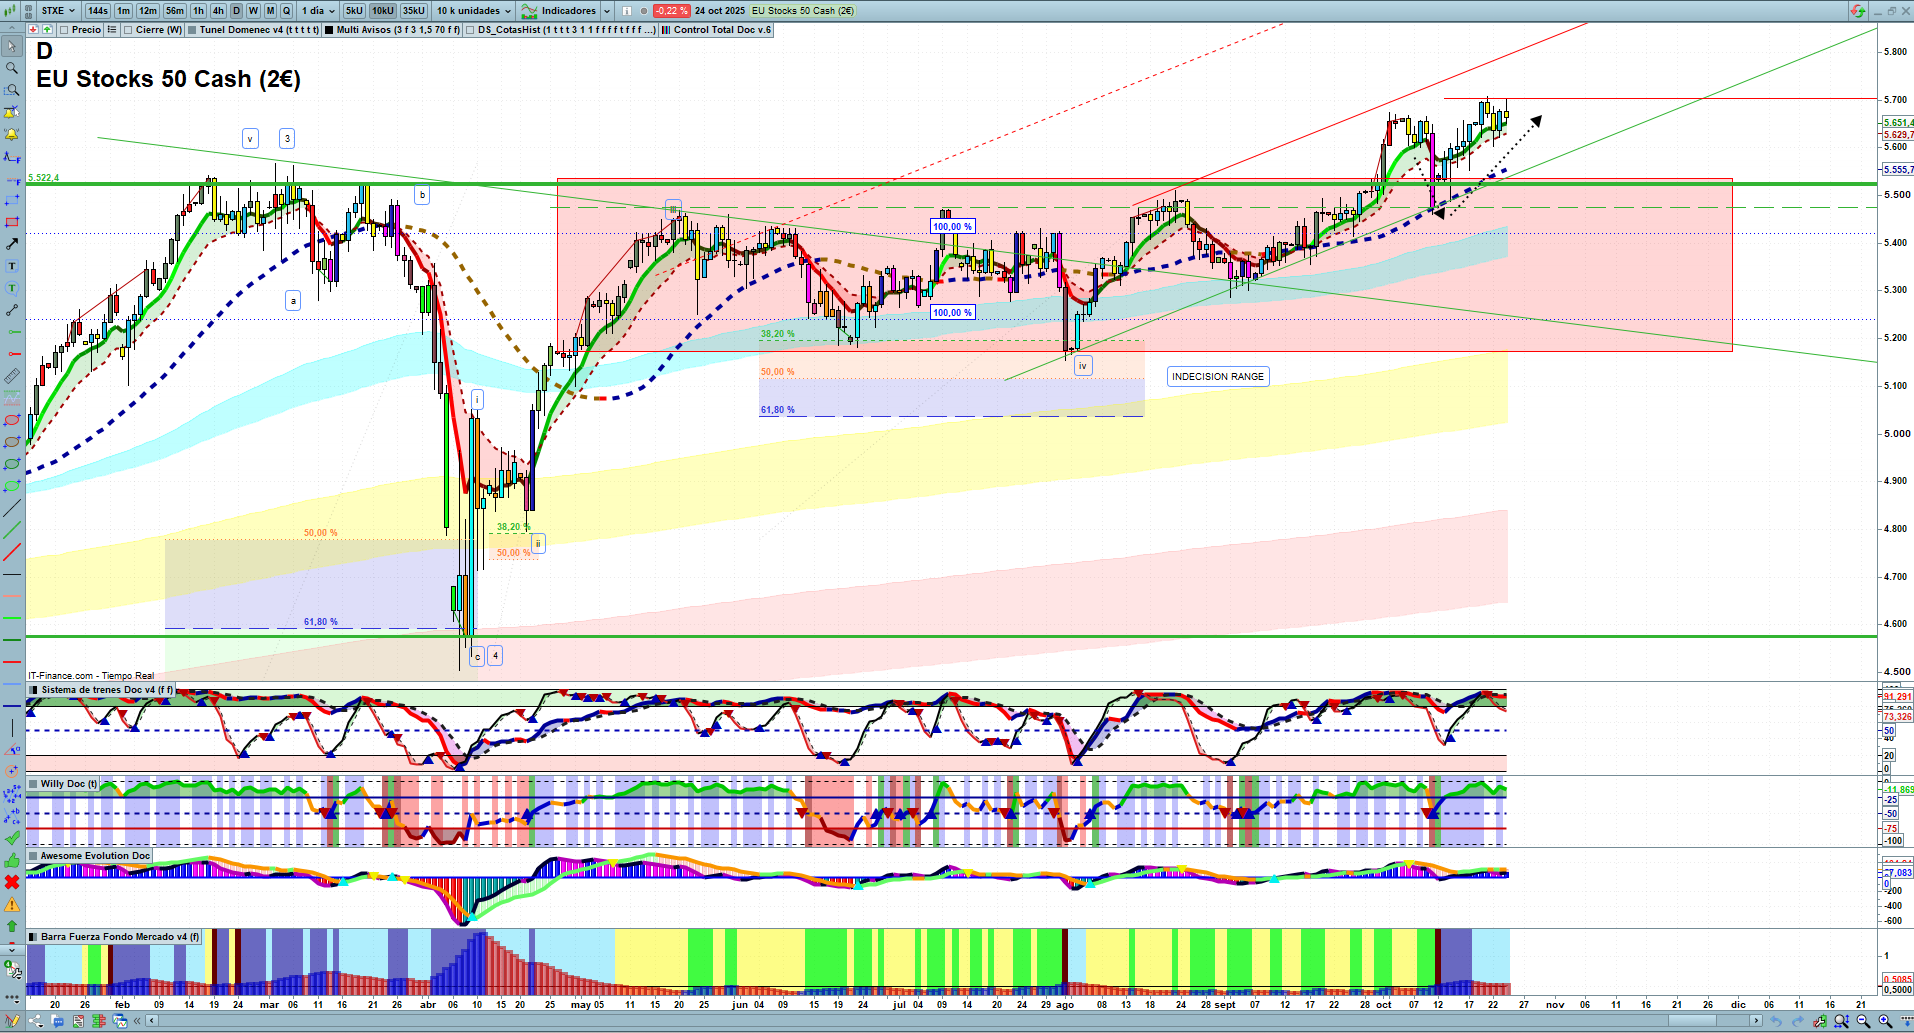The image size is (1914, 1033).
Task: Select the Control Total Doc v.6 tab
Action: [x=720, y=30]
